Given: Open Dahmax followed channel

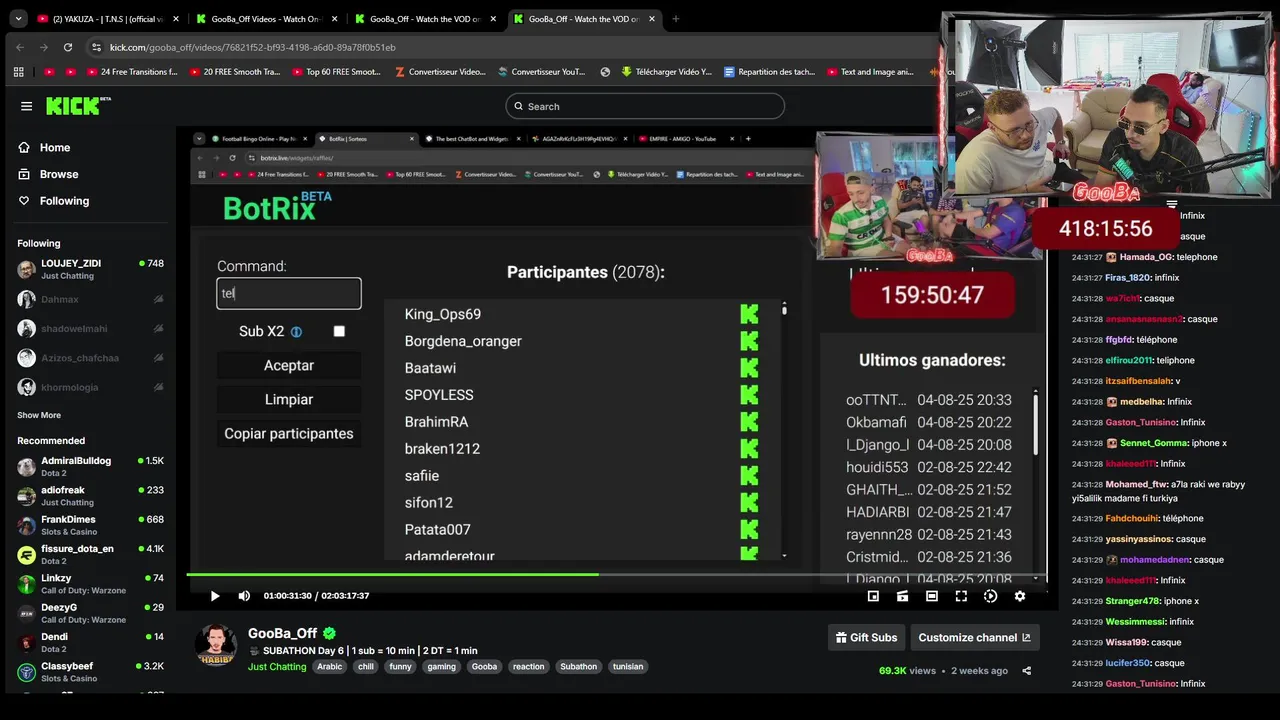Looking at the screenshot, I should point(90,299).
